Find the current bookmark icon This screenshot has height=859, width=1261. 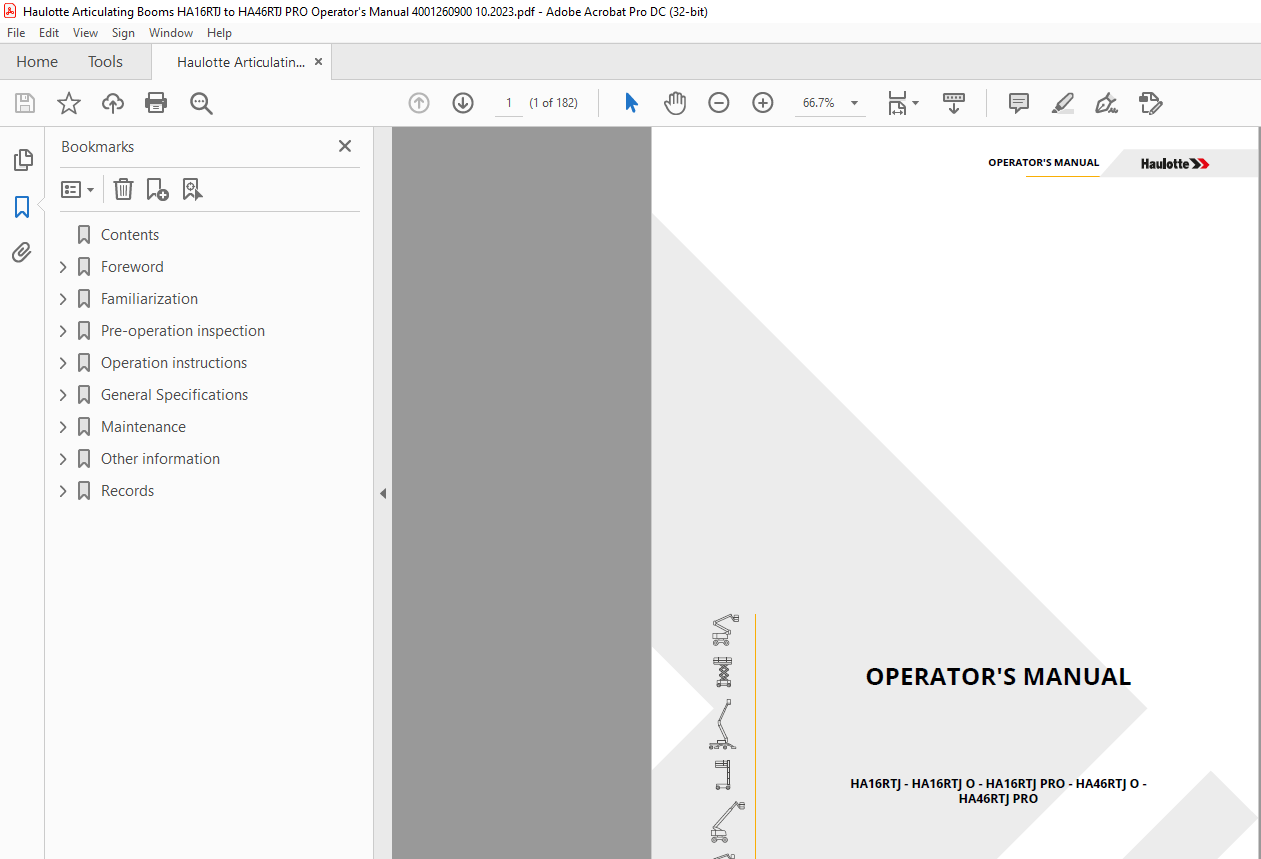(x=192, y=189)
